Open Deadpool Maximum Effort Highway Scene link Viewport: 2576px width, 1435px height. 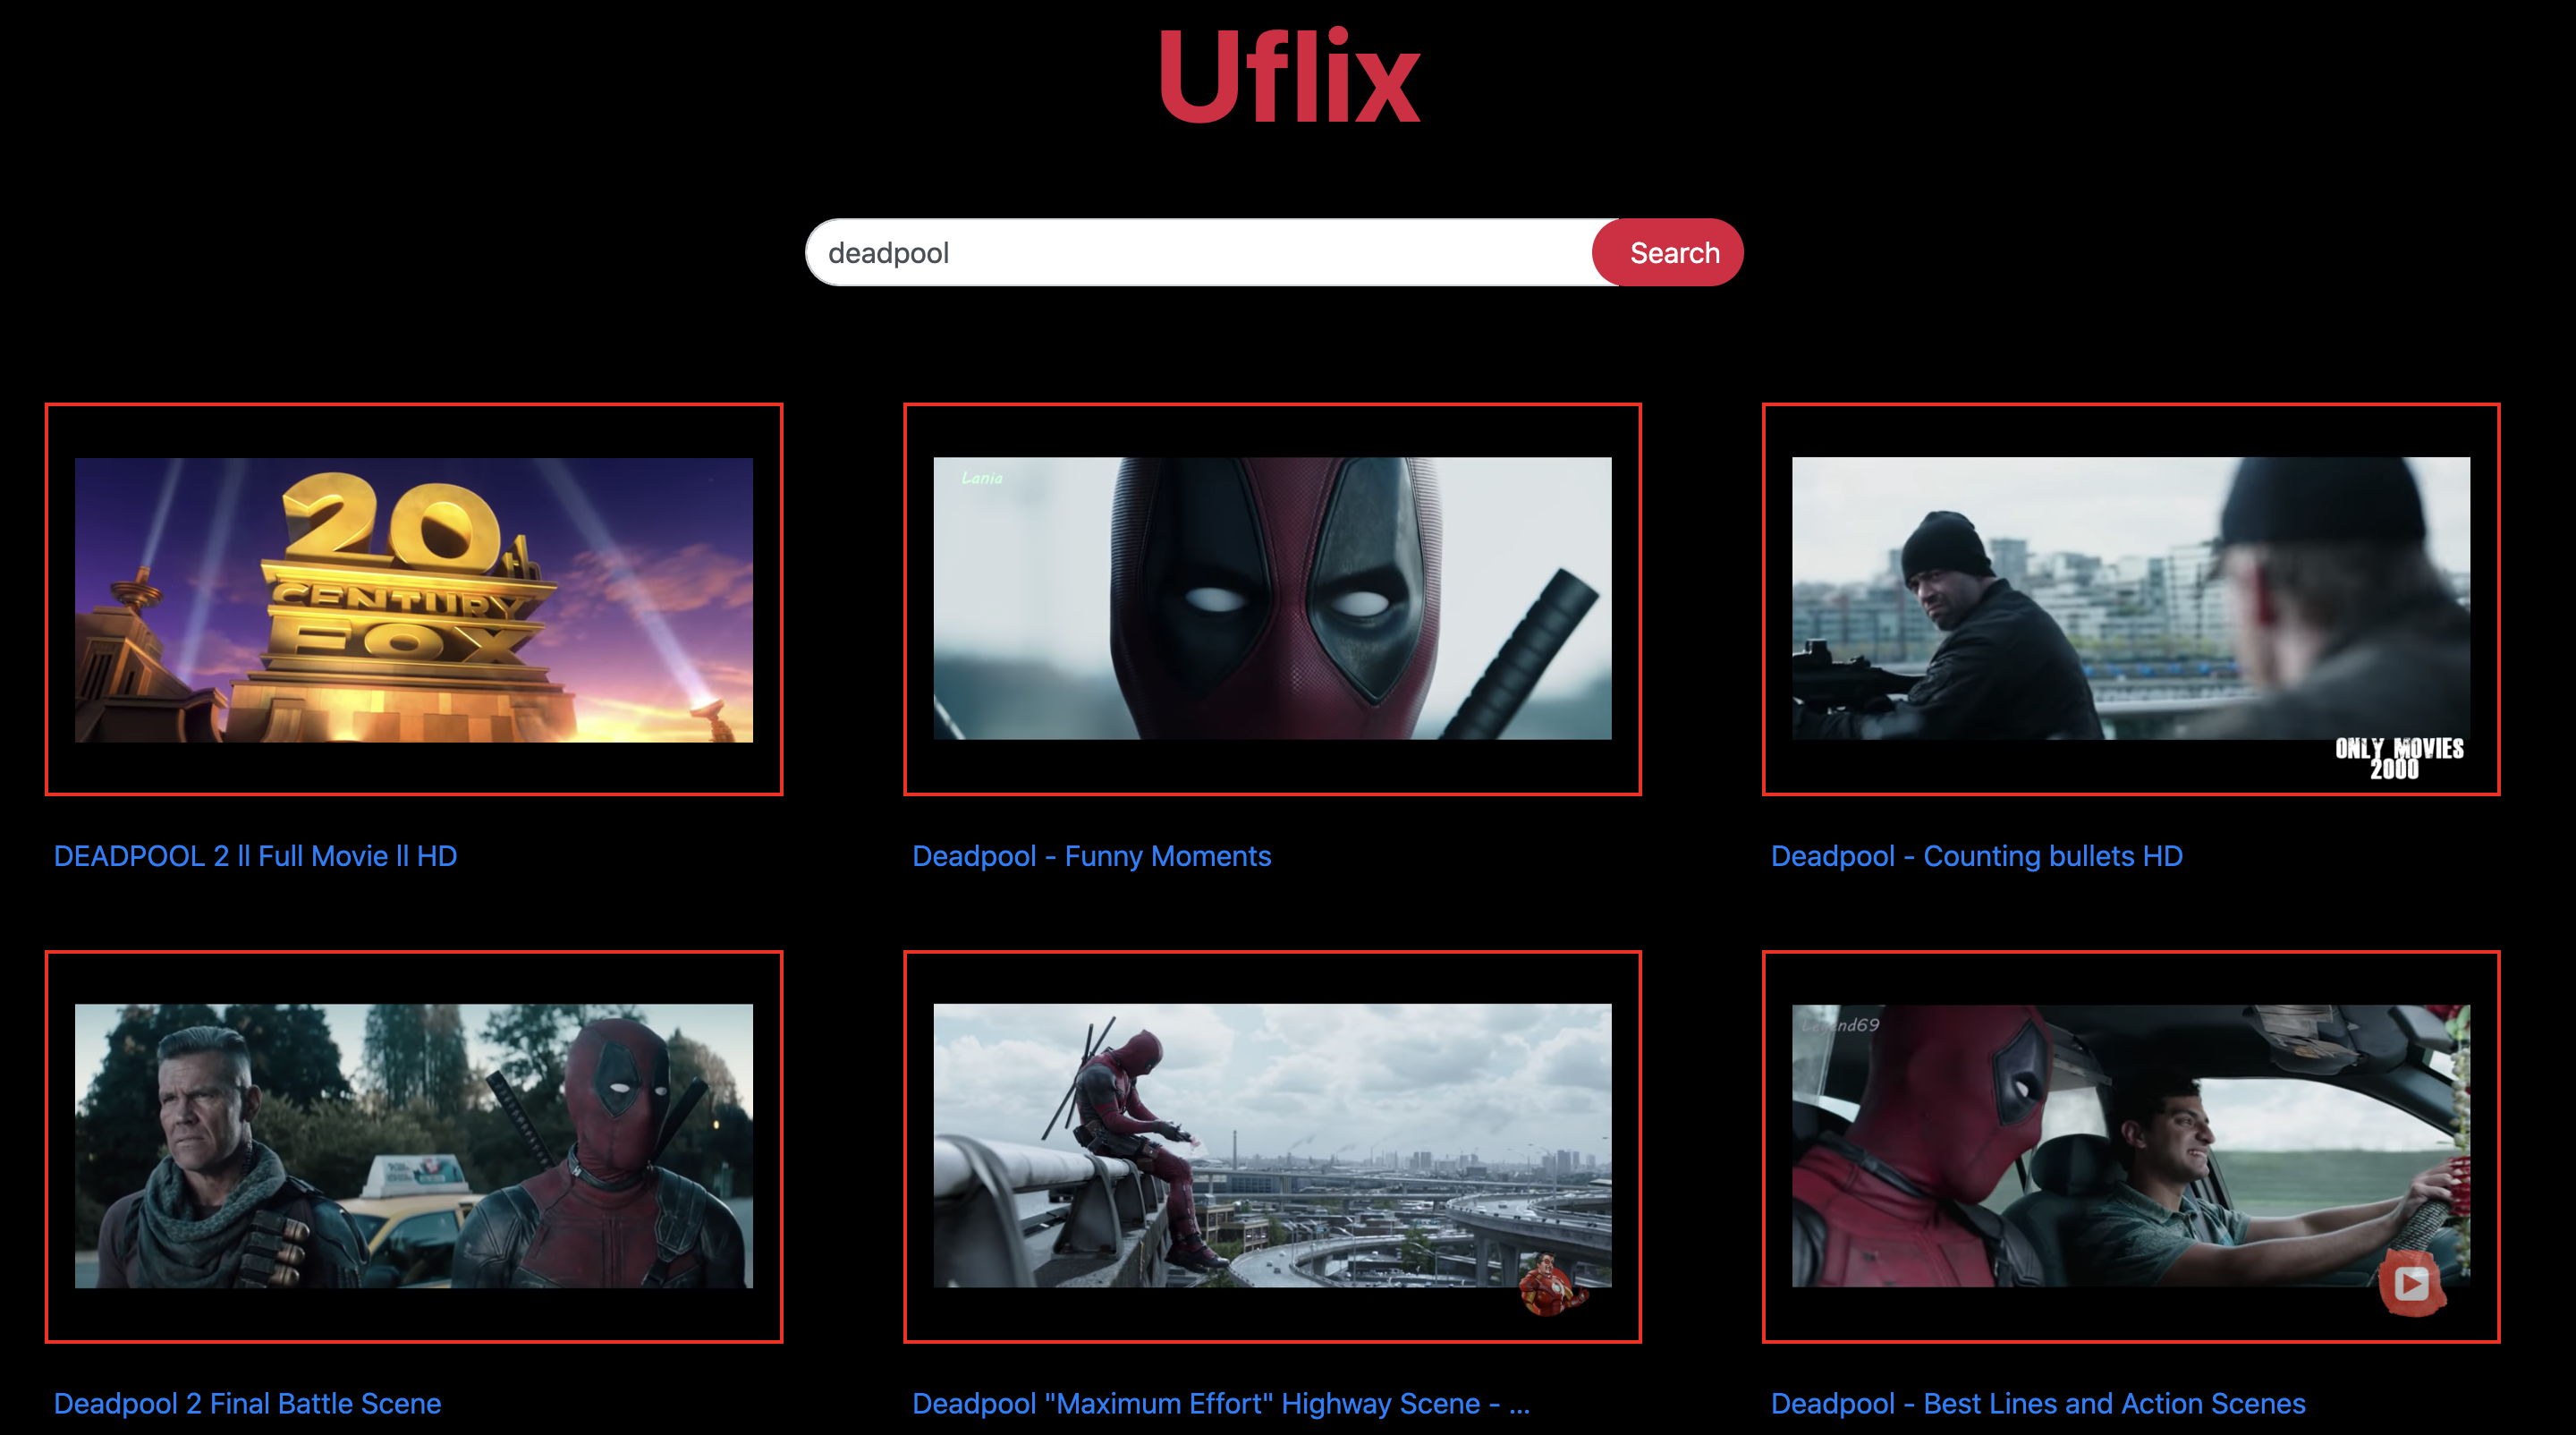pyautogui.click(x=1220, y=1403)
